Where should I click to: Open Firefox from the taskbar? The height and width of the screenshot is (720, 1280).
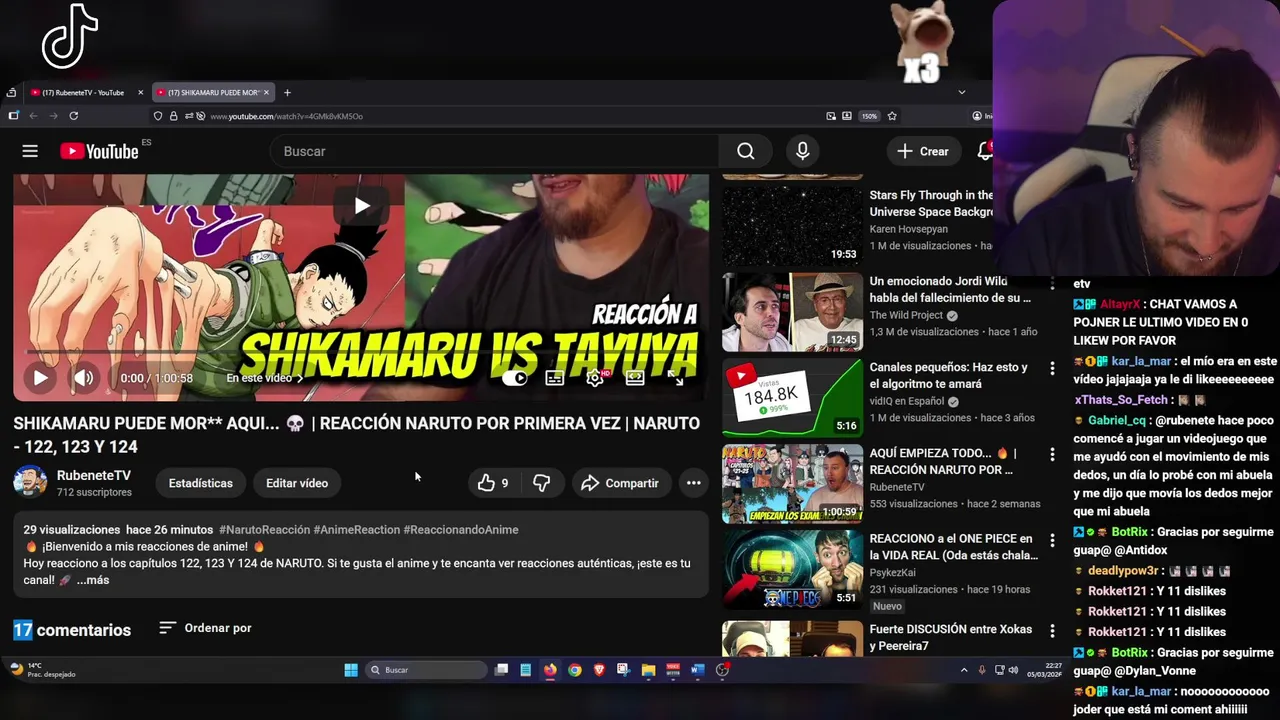click(x=550, y=670)
